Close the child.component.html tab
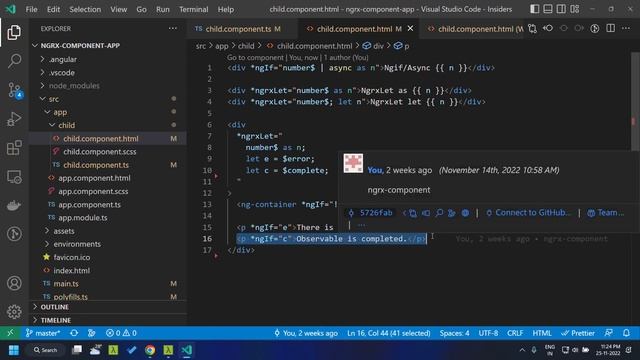The width and height of the screenshot is (640, 360). point(410,29)
